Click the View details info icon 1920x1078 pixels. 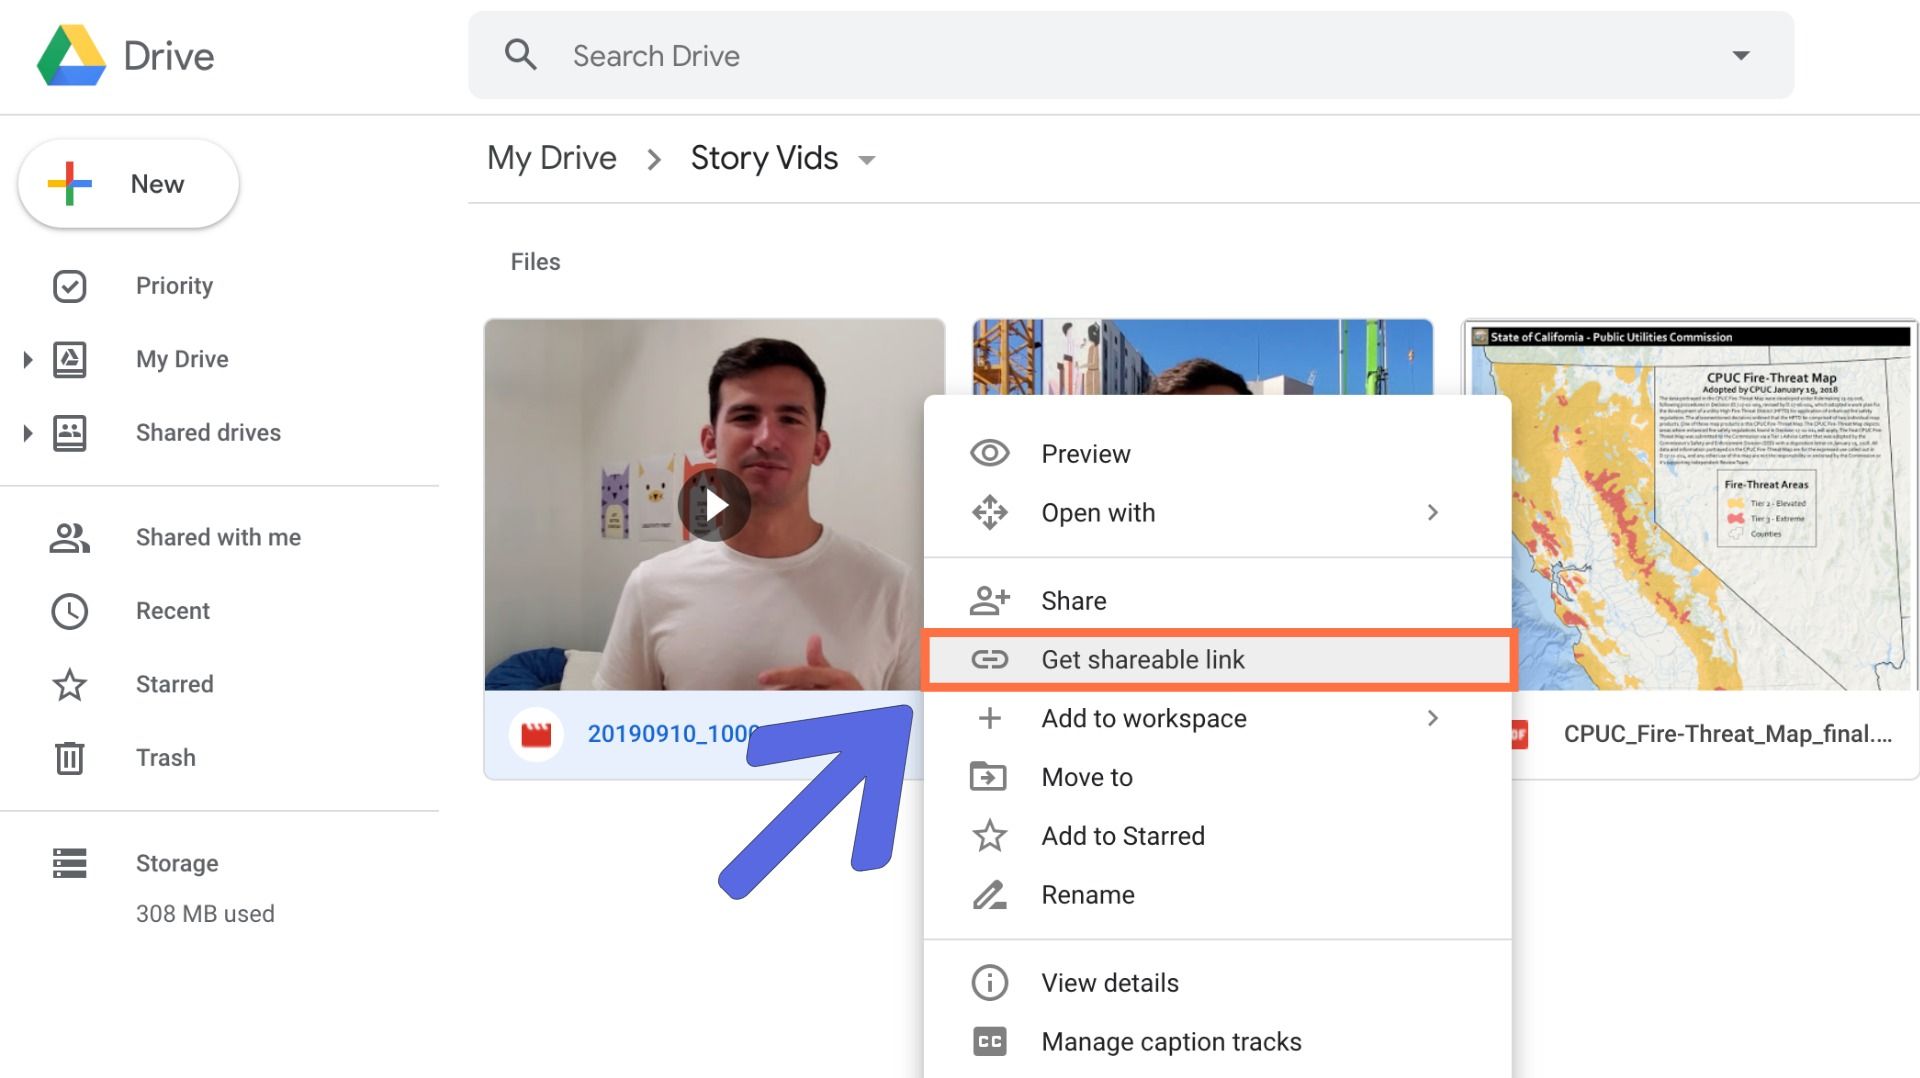coord(989,982)
